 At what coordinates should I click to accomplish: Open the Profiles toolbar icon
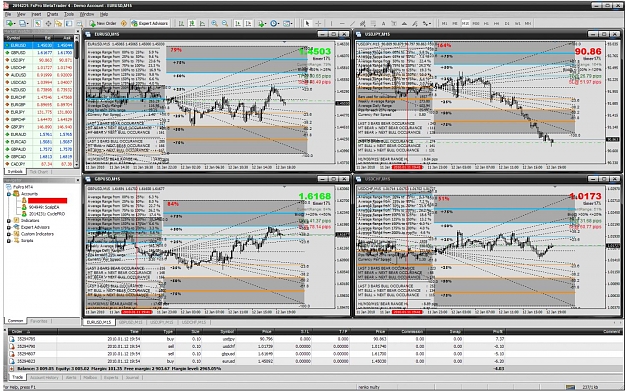point(23,24)
